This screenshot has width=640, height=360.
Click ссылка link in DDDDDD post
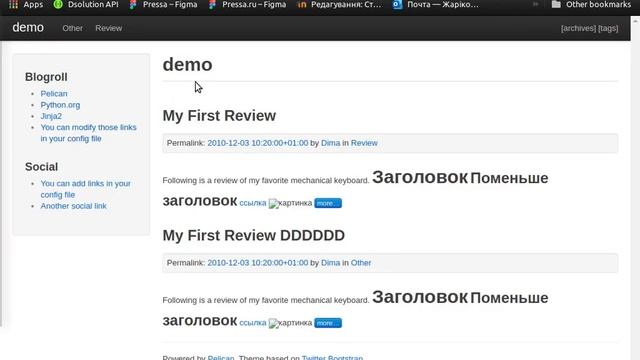253,323
